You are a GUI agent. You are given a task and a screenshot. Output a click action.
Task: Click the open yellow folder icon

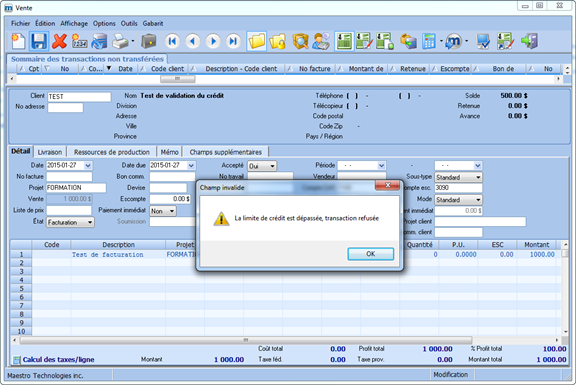[256, 41]
